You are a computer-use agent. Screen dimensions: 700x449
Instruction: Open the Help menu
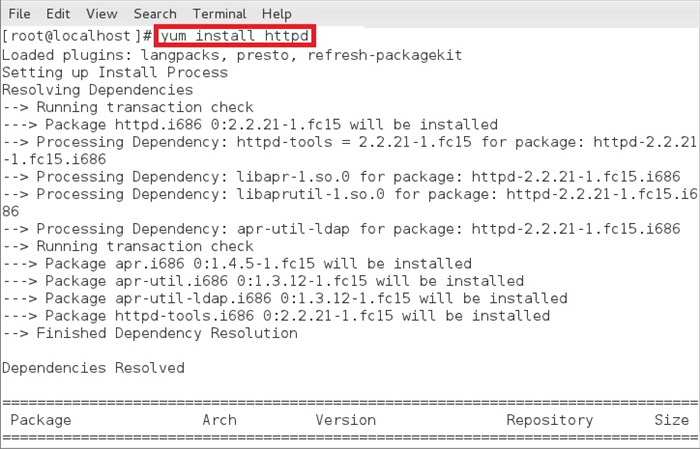277,14
